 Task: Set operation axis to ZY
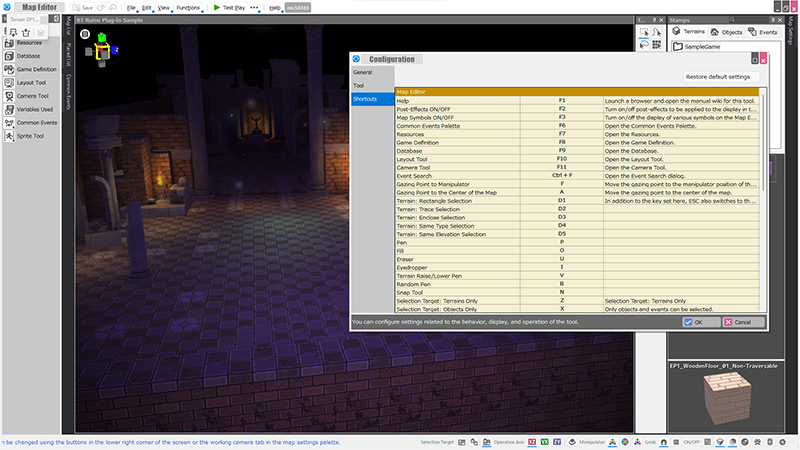tap(557, 442)
